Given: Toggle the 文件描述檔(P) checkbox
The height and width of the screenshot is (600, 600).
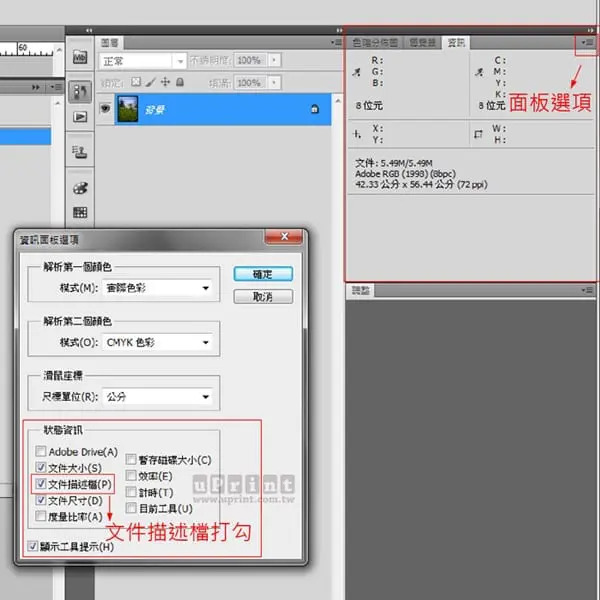Looking at the screenshot, I should click(x=41, y=484).
